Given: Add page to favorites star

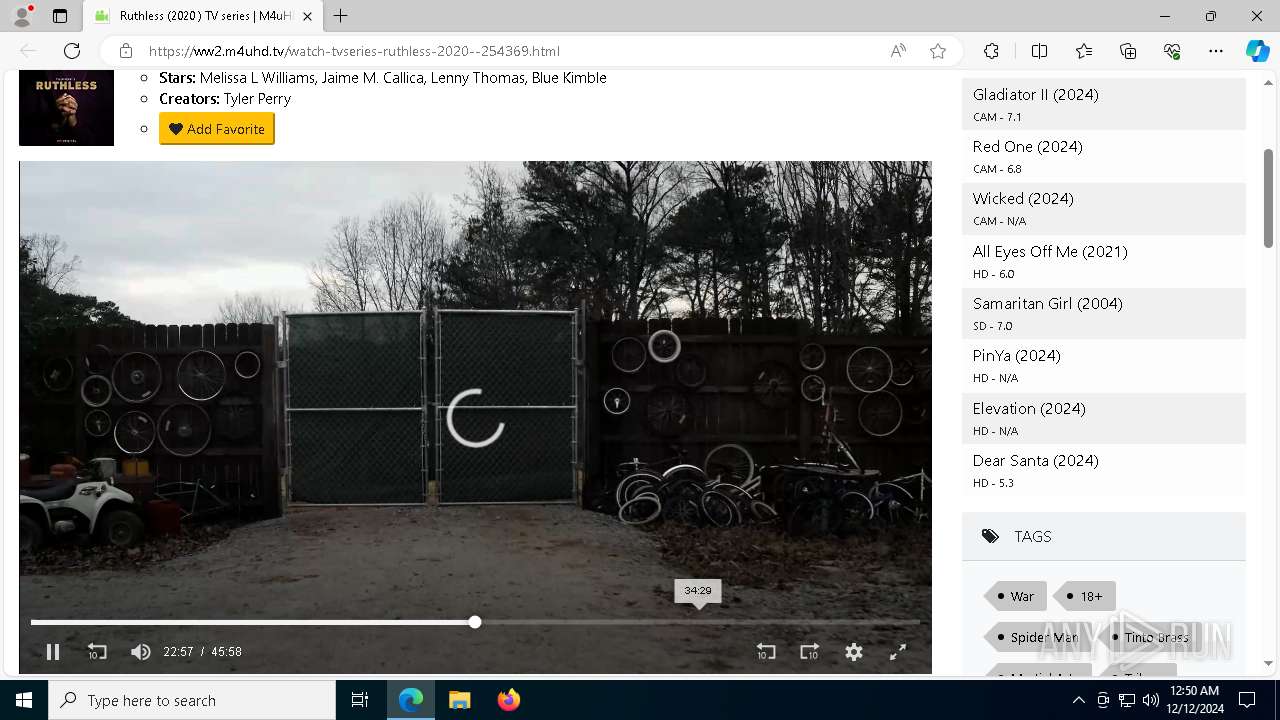Looking at the screenshot, I should pos(938,51).
